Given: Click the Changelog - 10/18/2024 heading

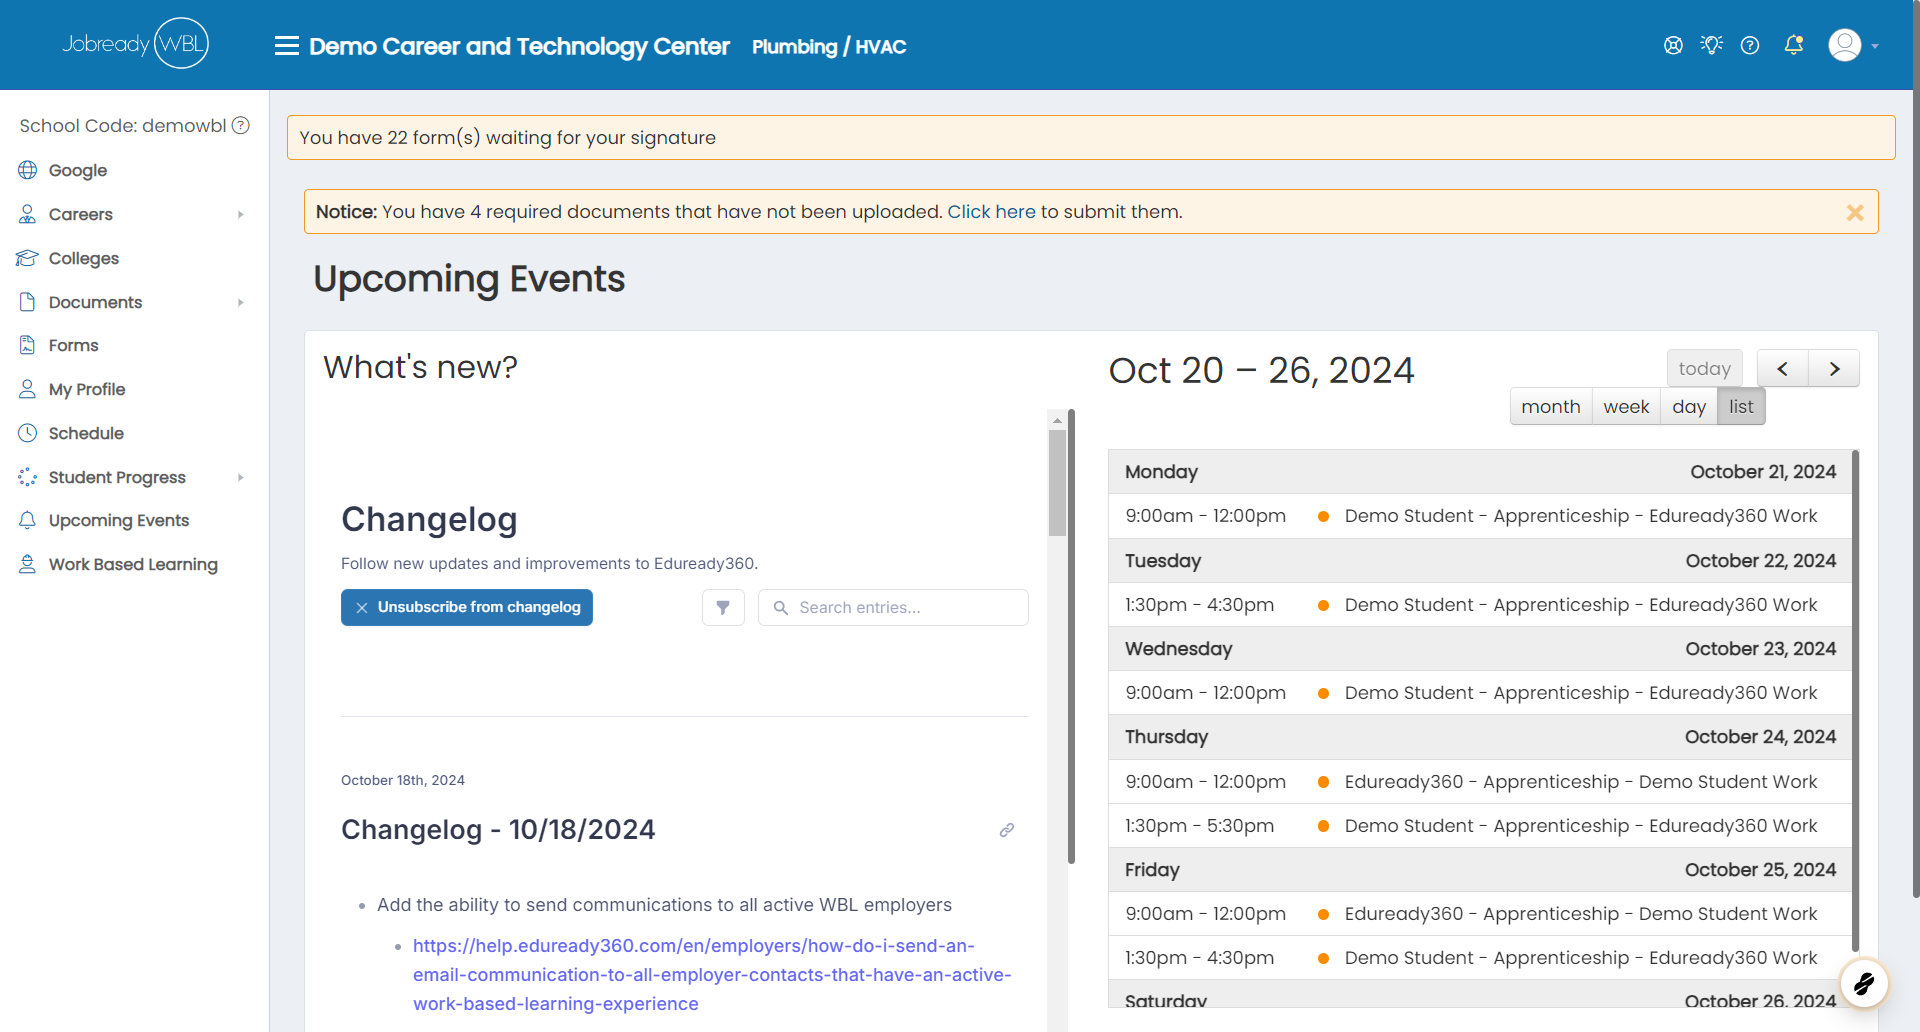Looking at the screenshot, I should (498, 830).
